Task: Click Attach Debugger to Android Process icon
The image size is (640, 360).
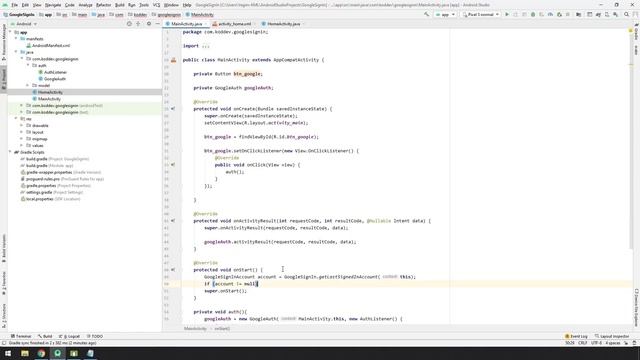Action: pyautogui.click(x=559, y=14)
